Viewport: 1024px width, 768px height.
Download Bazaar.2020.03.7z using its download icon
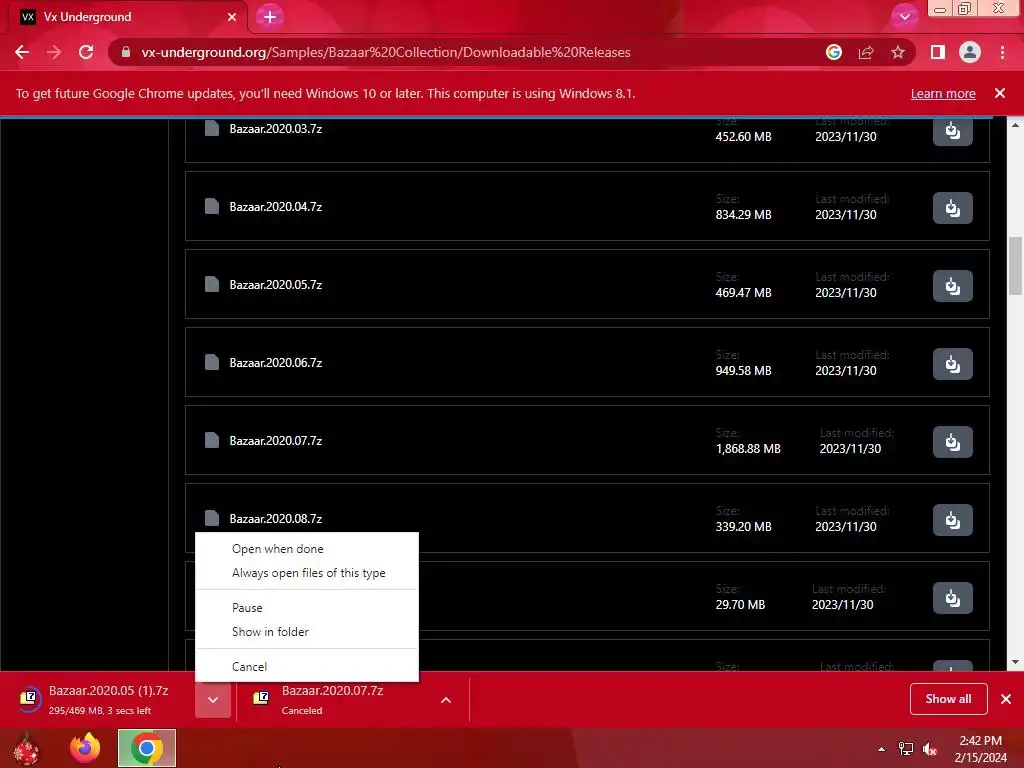tap(952, 131)
